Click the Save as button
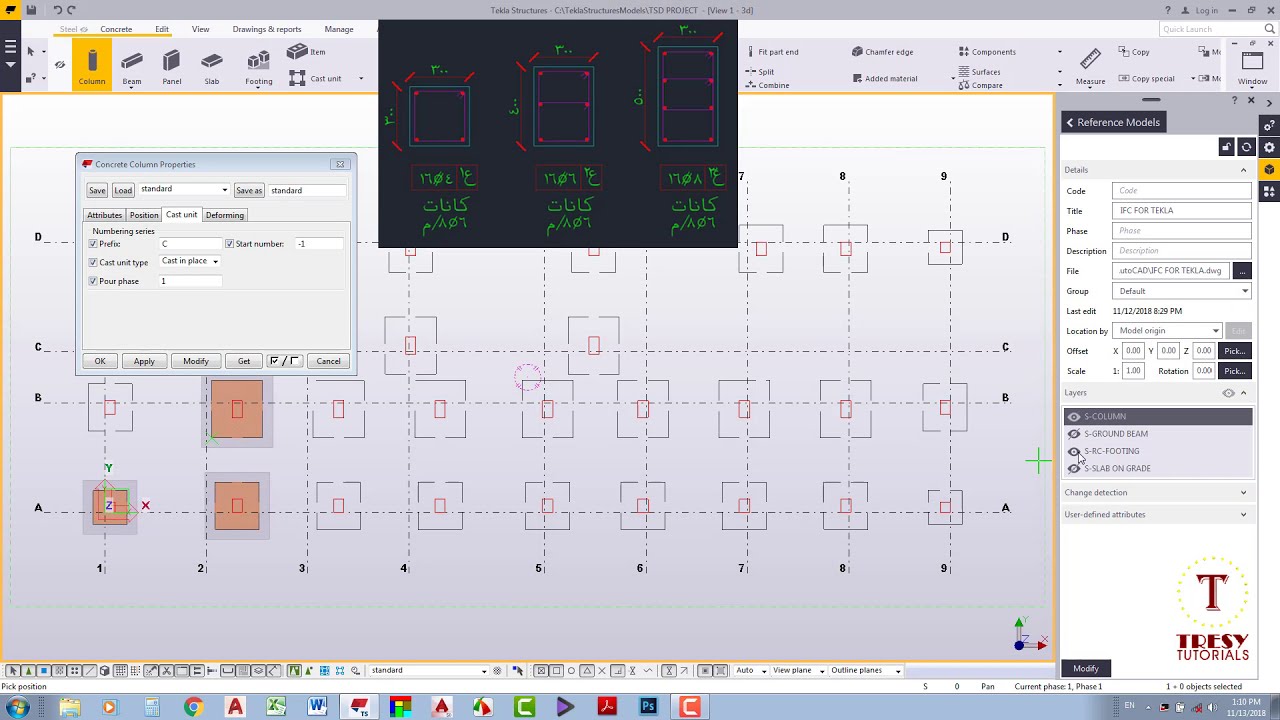The image size is (1280, 720). point(249,190)
